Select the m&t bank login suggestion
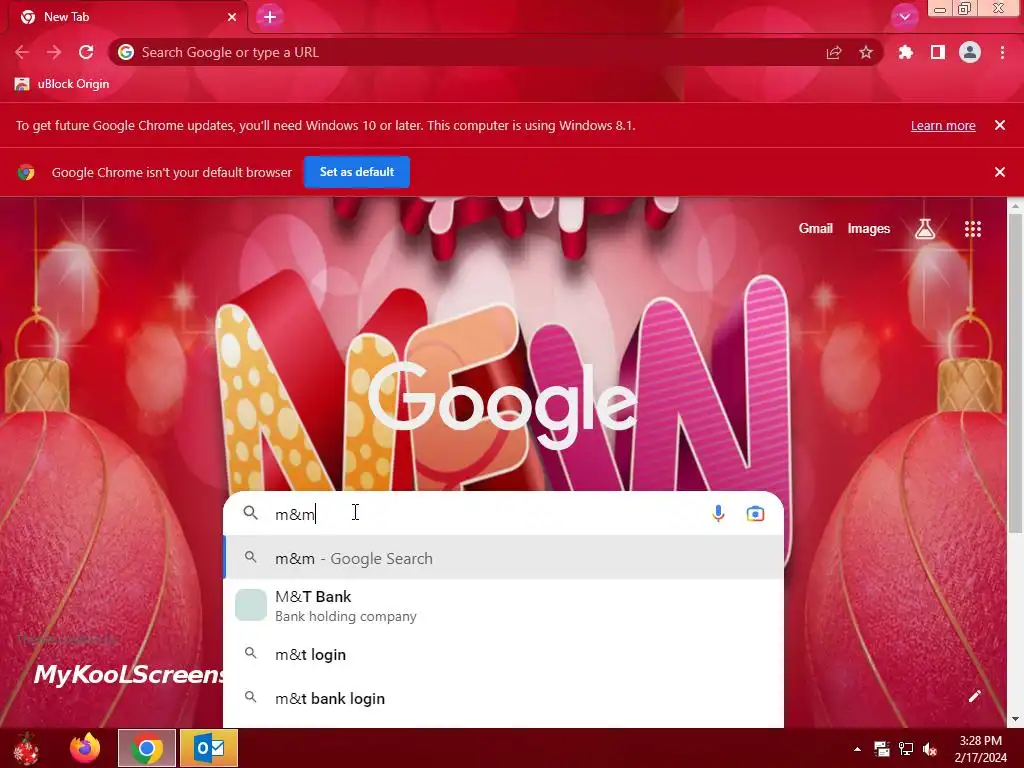The image size is (1024, 768). pyautogui.click(x=504, y=698)
